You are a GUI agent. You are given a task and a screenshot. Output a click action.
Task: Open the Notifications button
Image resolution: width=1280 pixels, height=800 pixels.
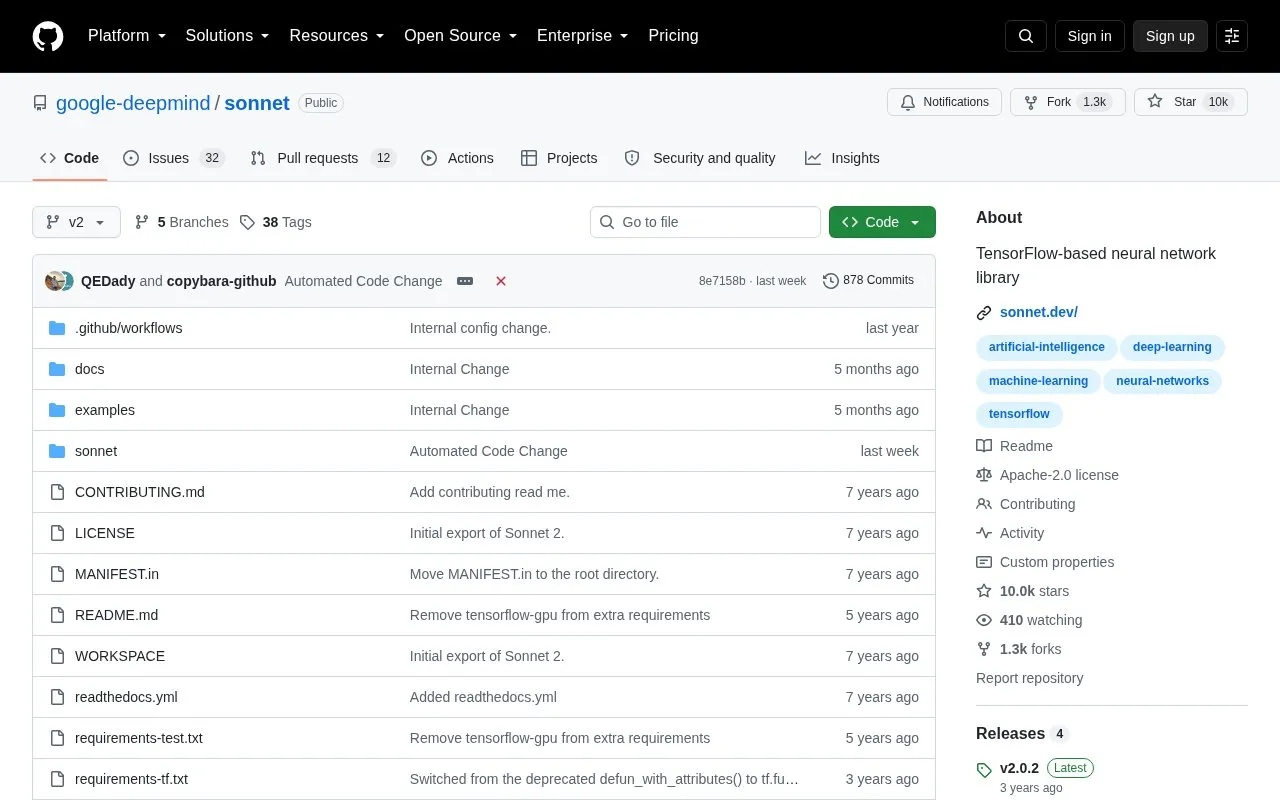[x=944, y=102]
